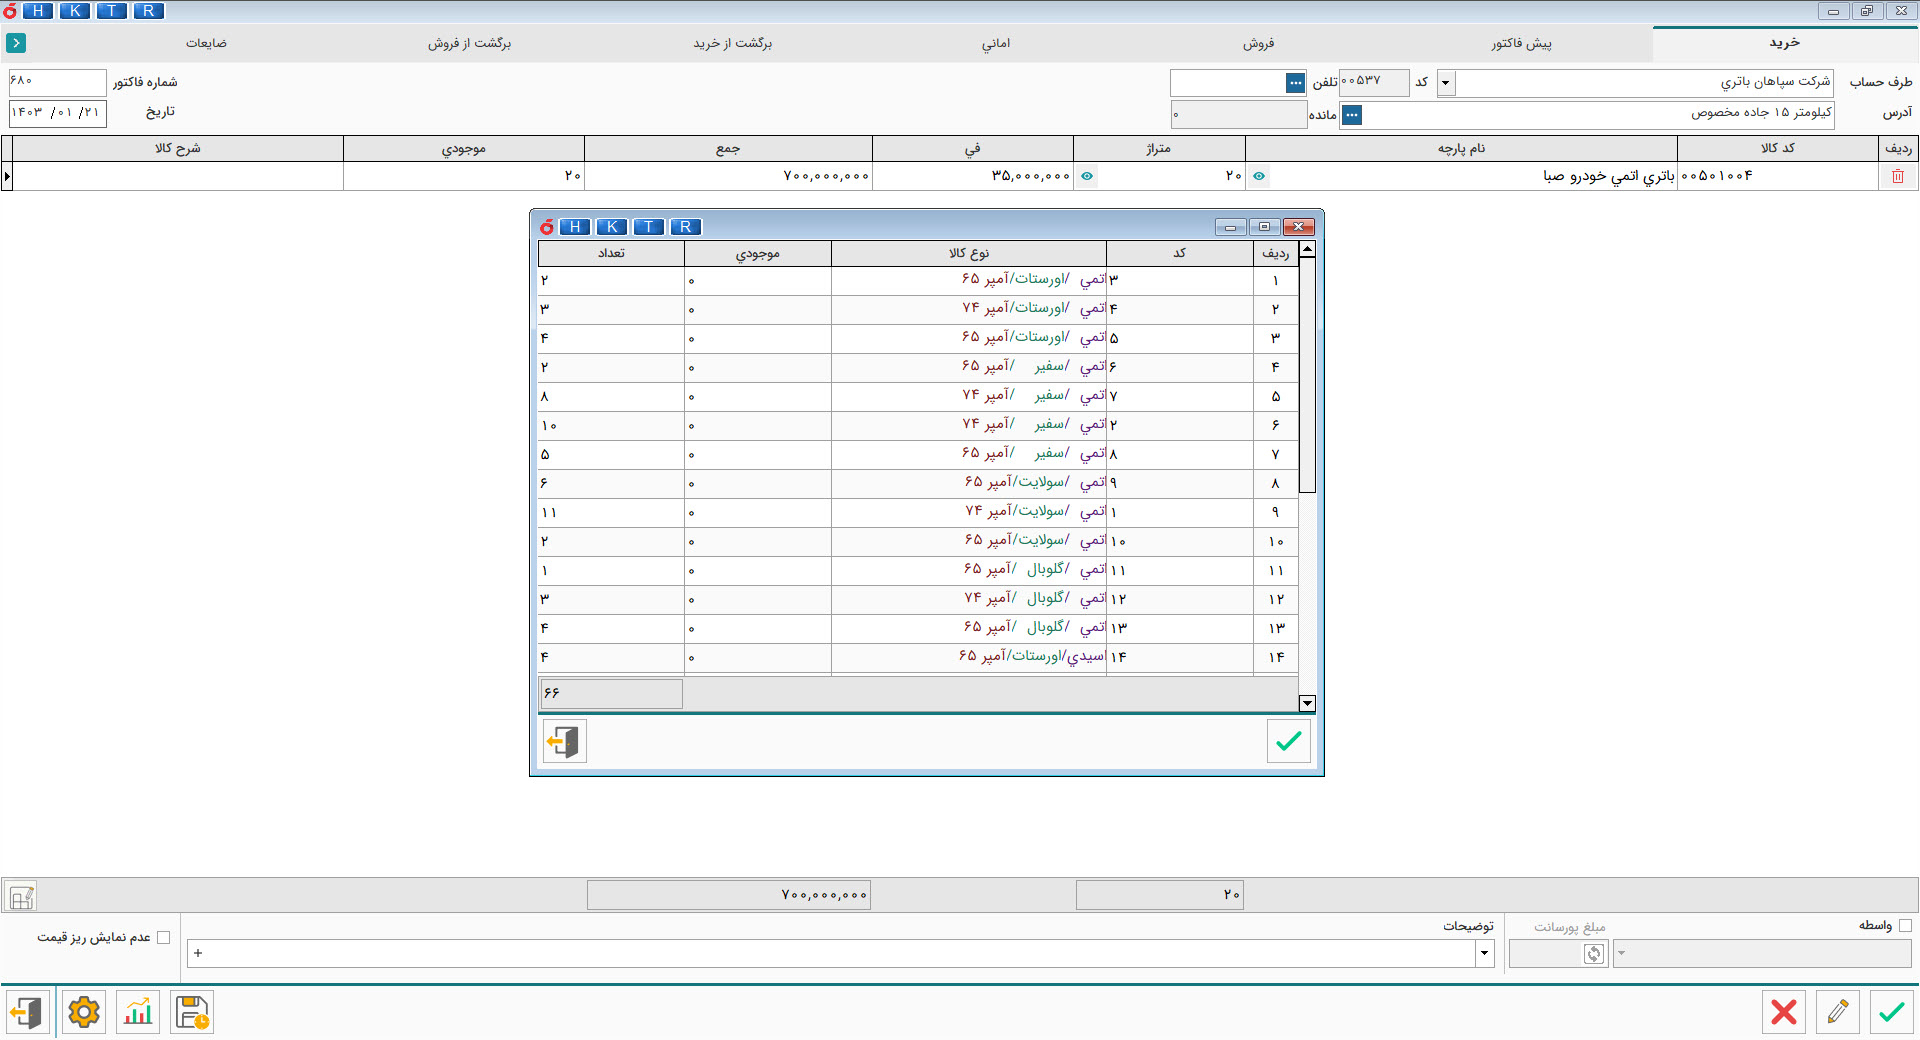Click the pencil edit icon in the bottom bar
The width and height of the screenshot is (1920, 1040).
click(x=1838, y=1012)
